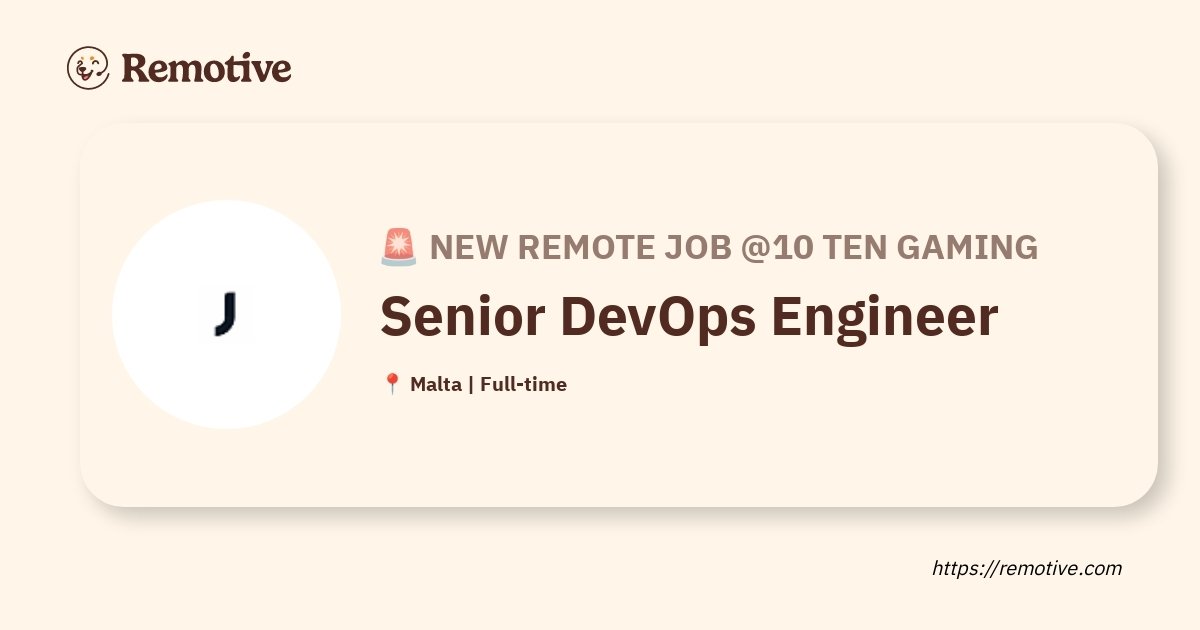Click the red siren emoji icon
Viewport: 1200px width, 630px height.
tap(399, 246)
